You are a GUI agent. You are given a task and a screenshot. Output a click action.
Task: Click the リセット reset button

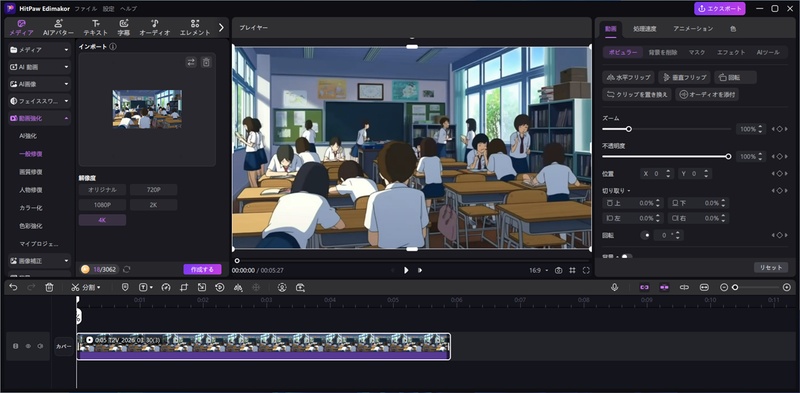(x=771, y=267)
